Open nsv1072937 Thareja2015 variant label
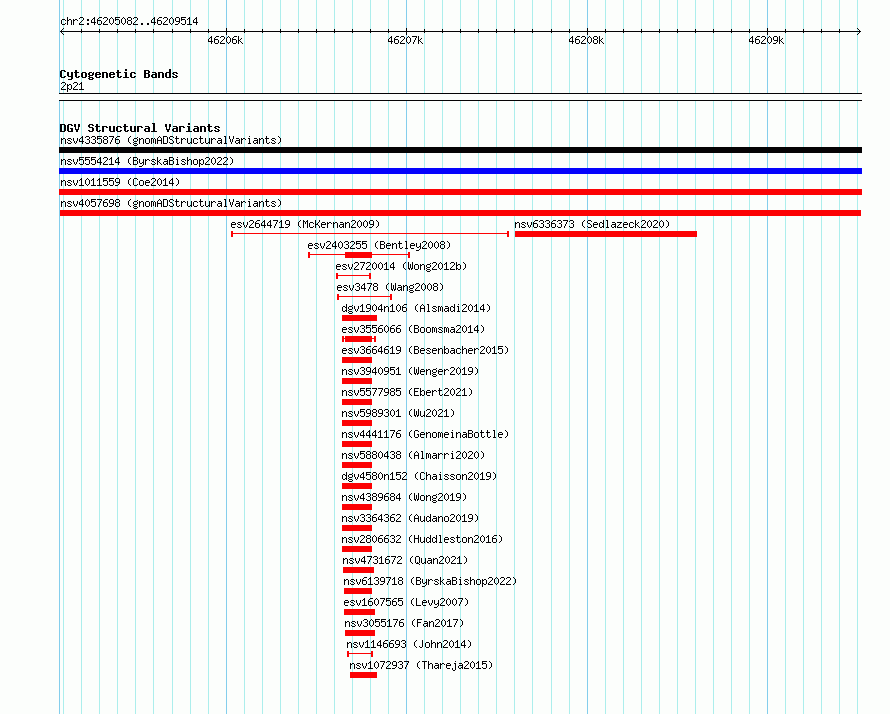Image resolution: width=890 pixels, height=714 pixels. 421,665
